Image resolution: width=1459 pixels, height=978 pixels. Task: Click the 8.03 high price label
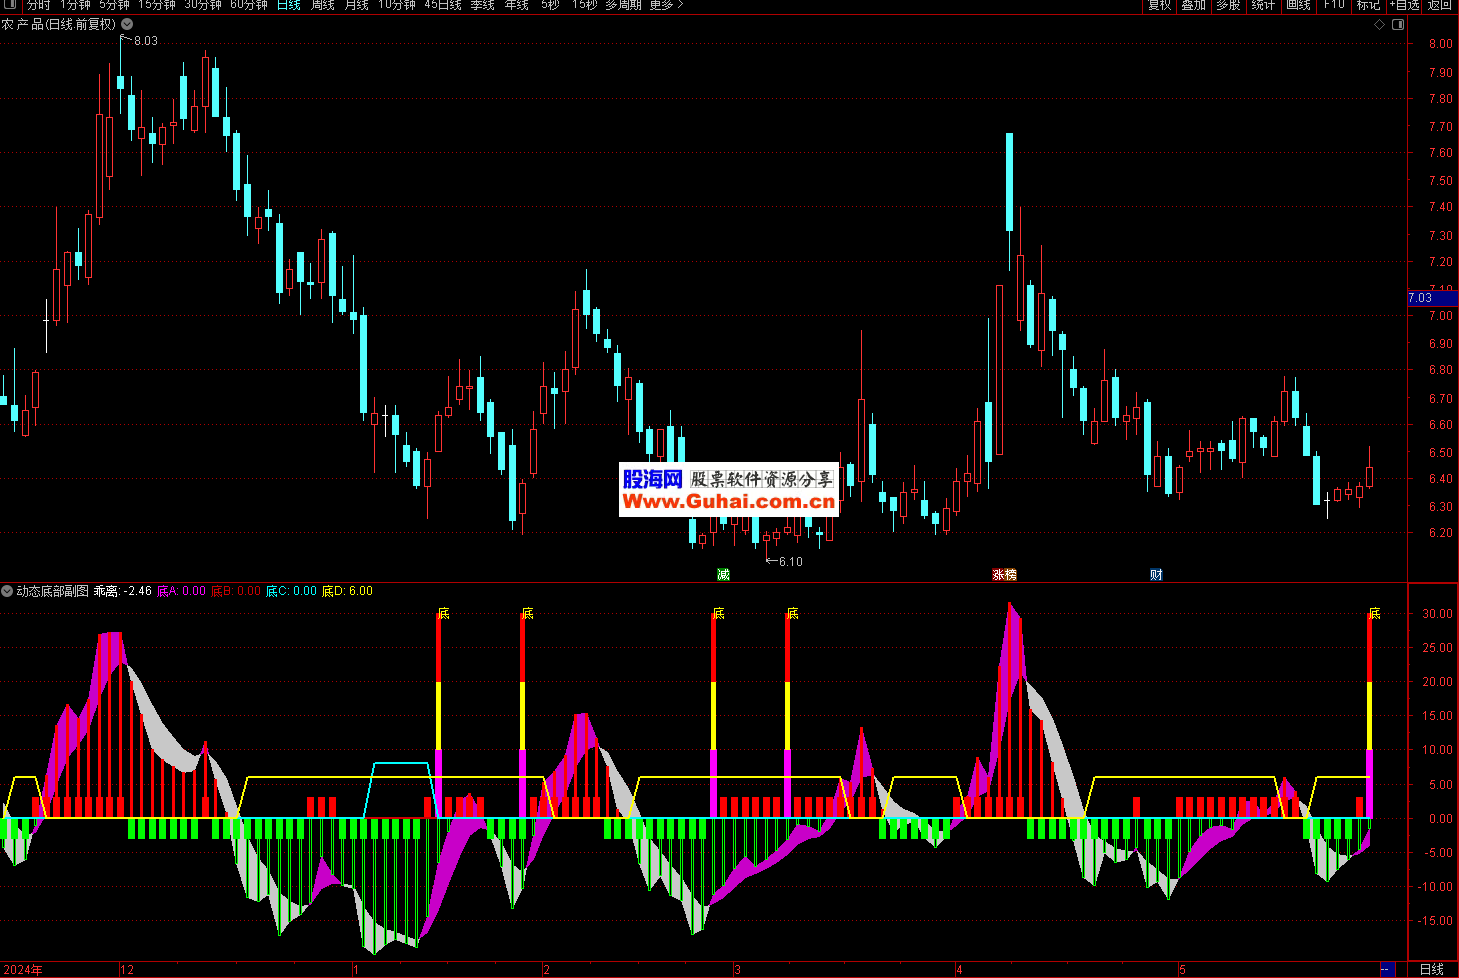146,41
